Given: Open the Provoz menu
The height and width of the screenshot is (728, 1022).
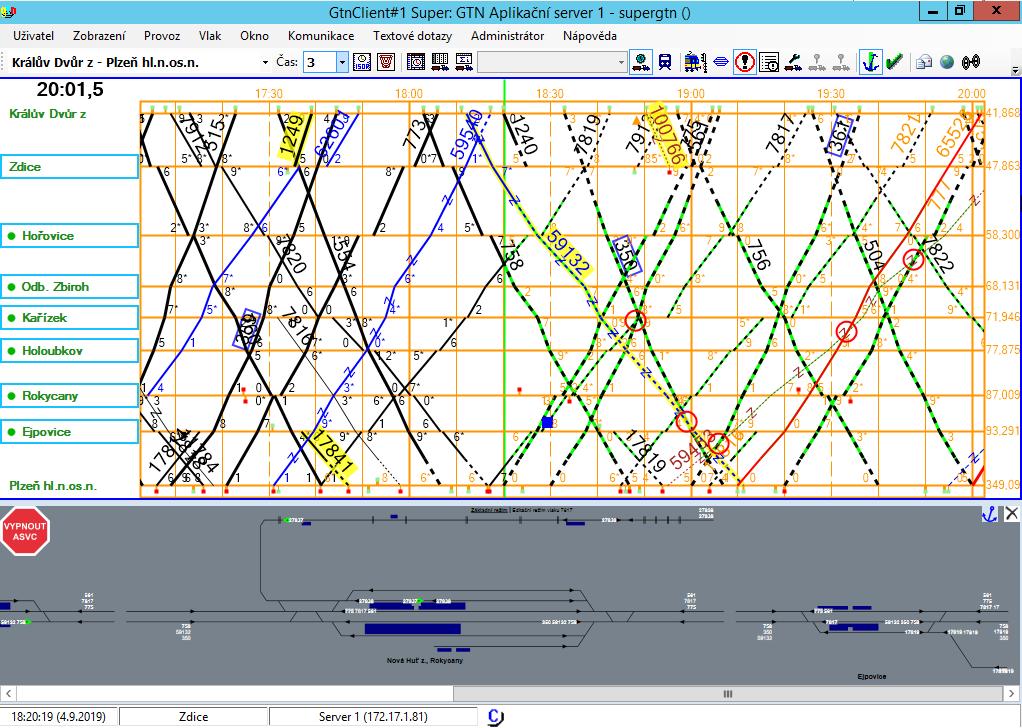Looking at the screenshot, I should 162,36.
